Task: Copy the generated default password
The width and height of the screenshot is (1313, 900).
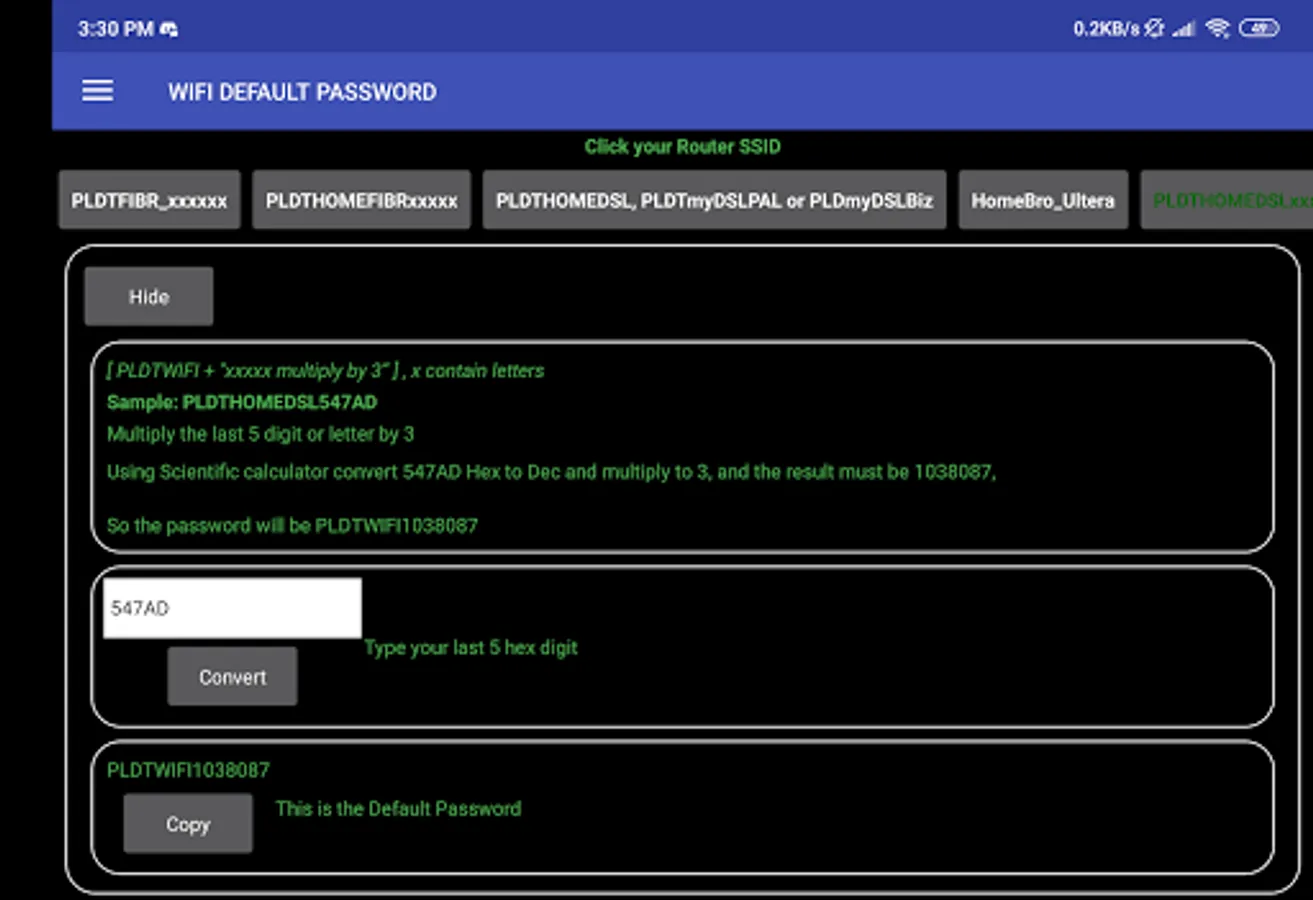Action: click(x=188, y=824)
